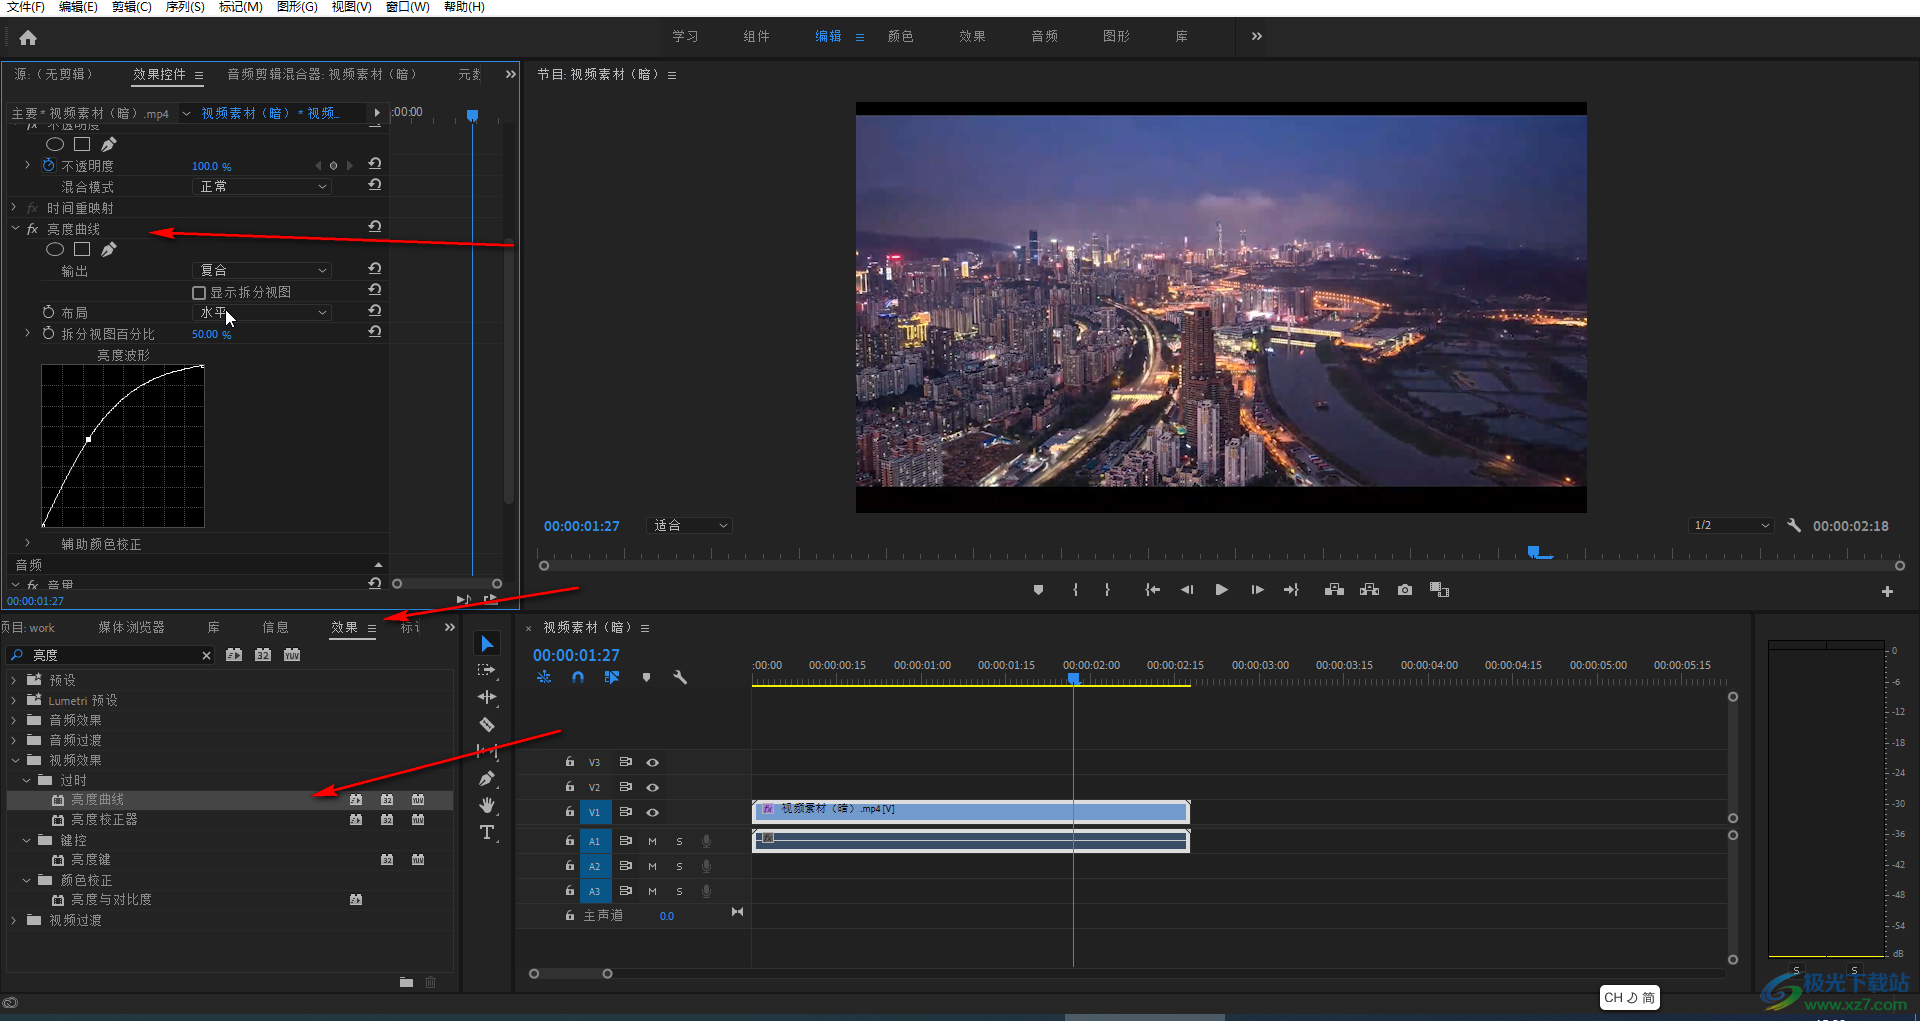Viewport: 1920px width, 1021px height.
Task: Click curve control point in 亮度波形
Action: coord(89,439)
